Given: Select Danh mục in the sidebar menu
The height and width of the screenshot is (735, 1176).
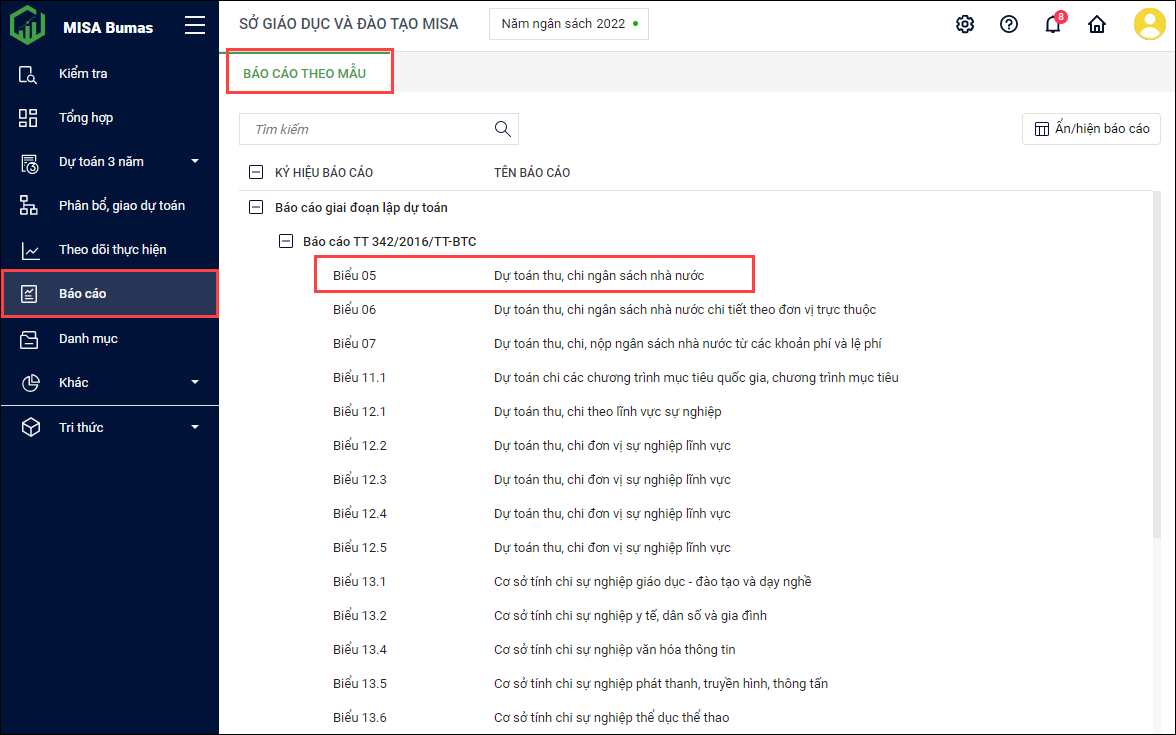Looking at the screenshot, I should (x=88, y=339).
